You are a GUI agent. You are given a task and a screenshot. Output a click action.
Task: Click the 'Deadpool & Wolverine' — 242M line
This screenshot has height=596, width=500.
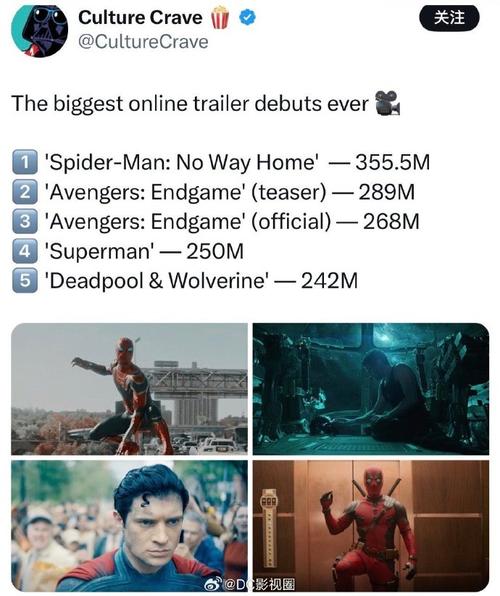click(x=202, y=281)
